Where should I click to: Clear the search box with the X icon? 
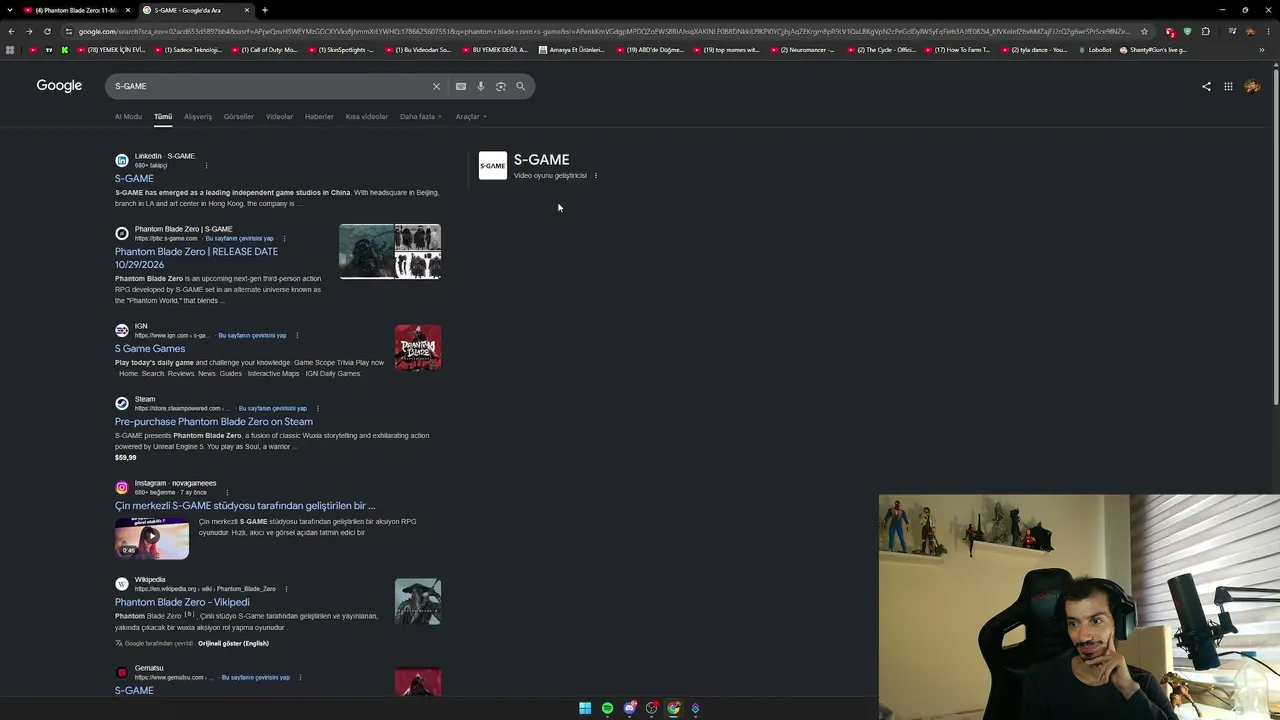click(x=436, y=86)
